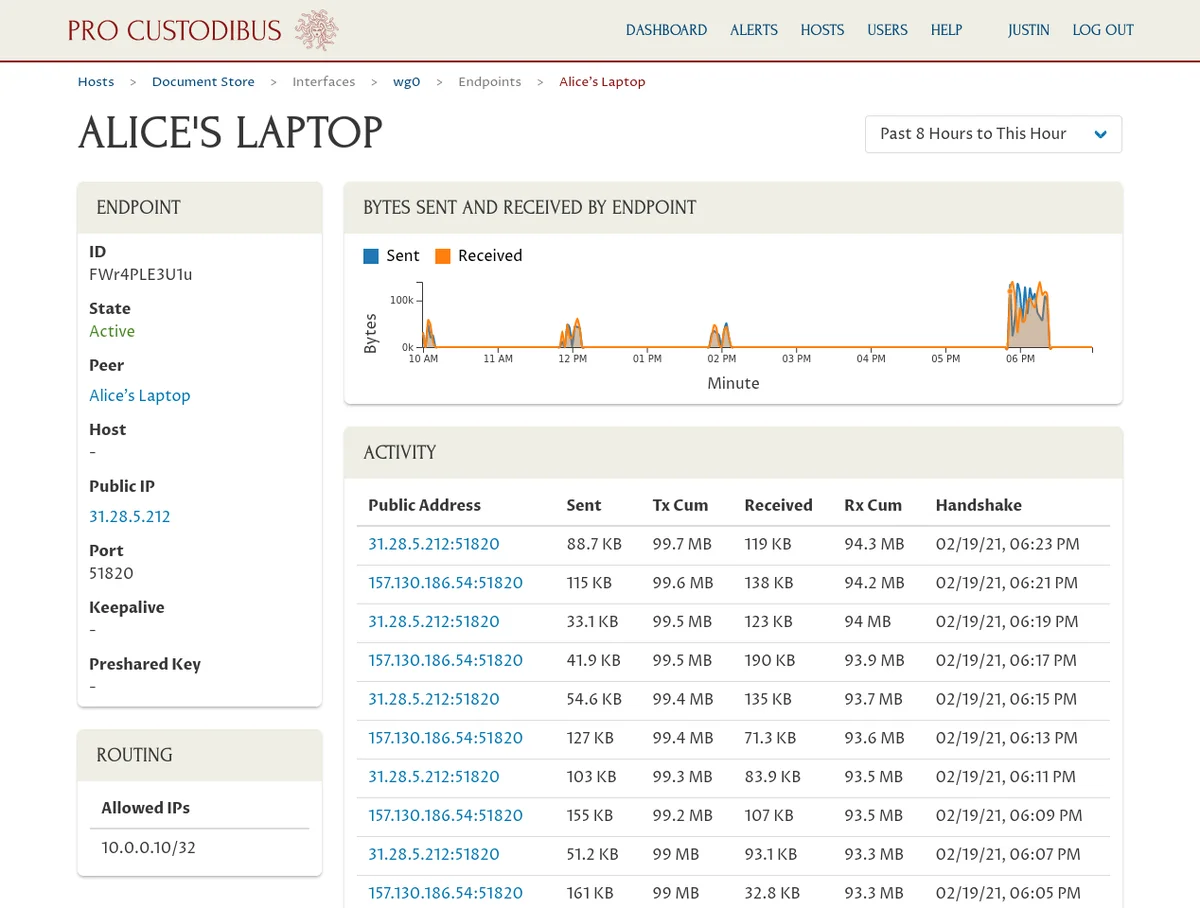Toggle the blue Sent legend swatch
Viewport: 1200px width, 908px height.
click(371, 256)
